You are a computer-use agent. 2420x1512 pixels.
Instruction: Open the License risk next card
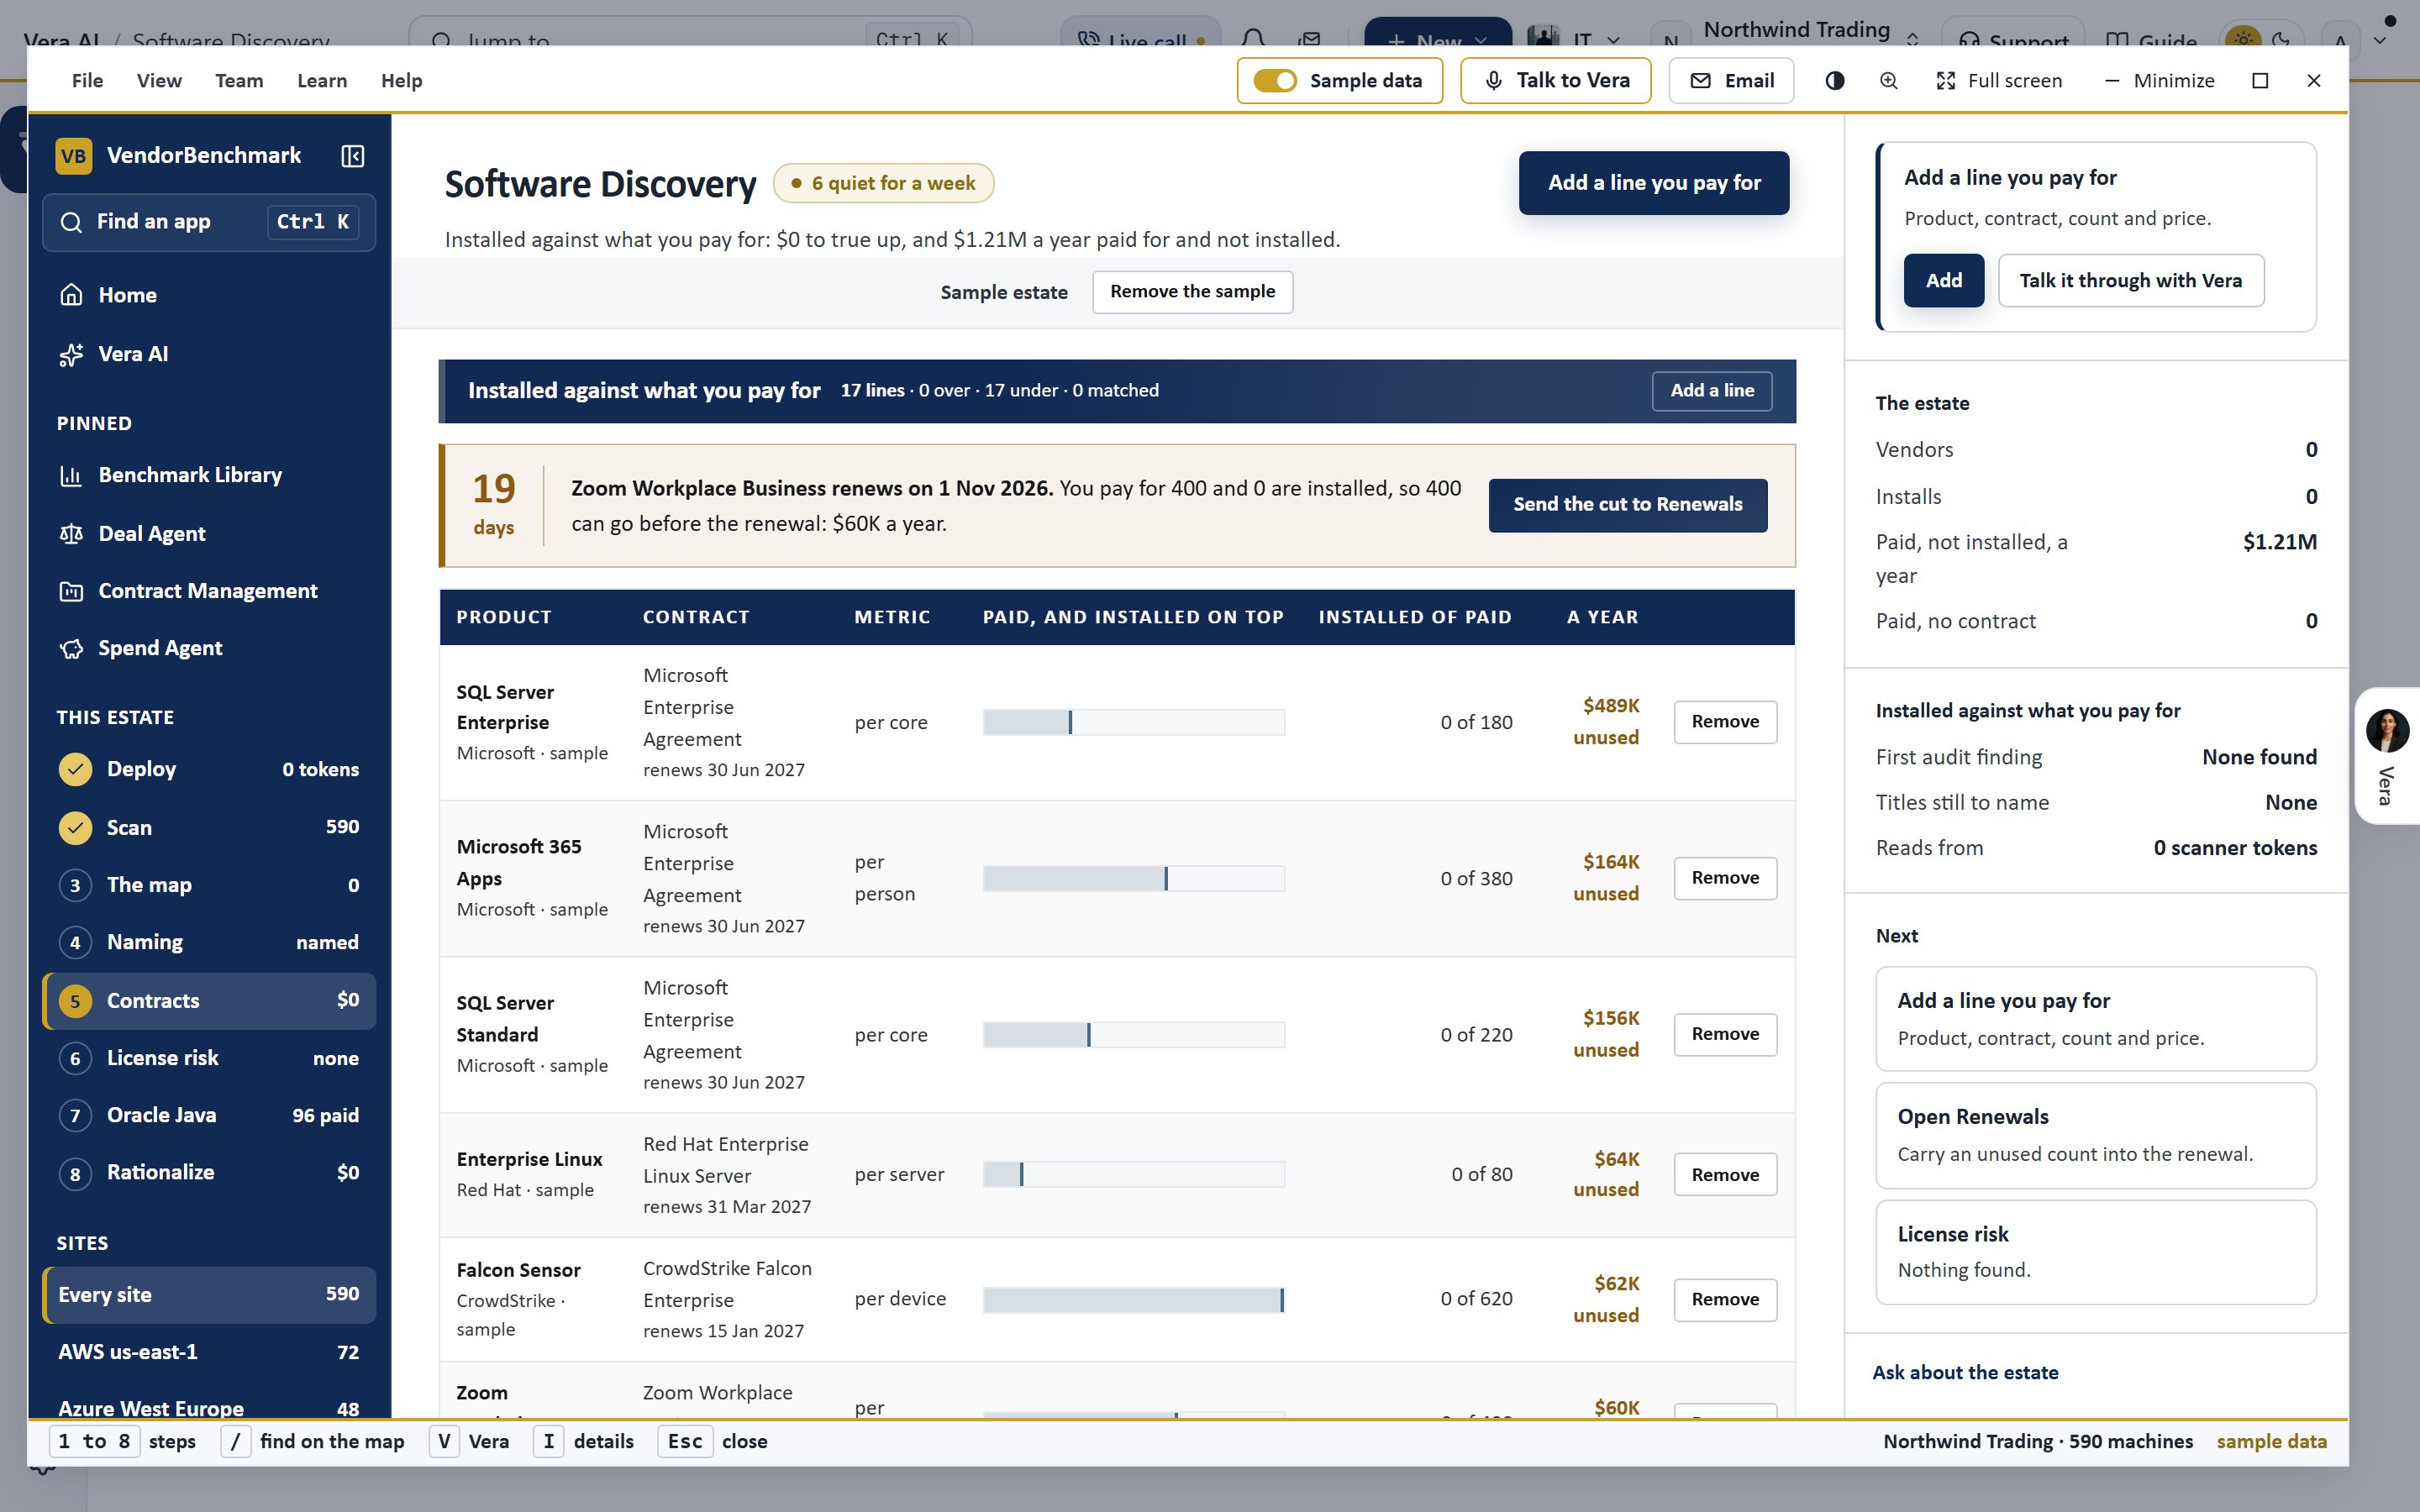[2096, 1252]
